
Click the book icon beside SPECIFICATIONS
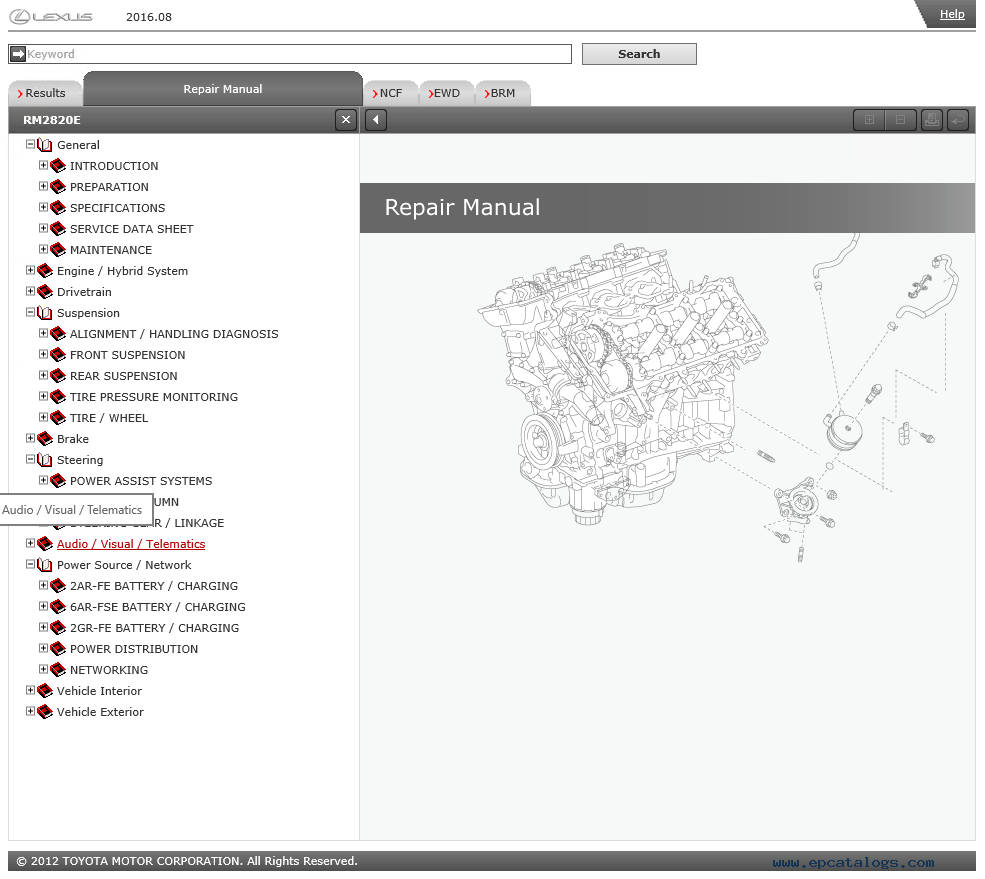point(58,208)
